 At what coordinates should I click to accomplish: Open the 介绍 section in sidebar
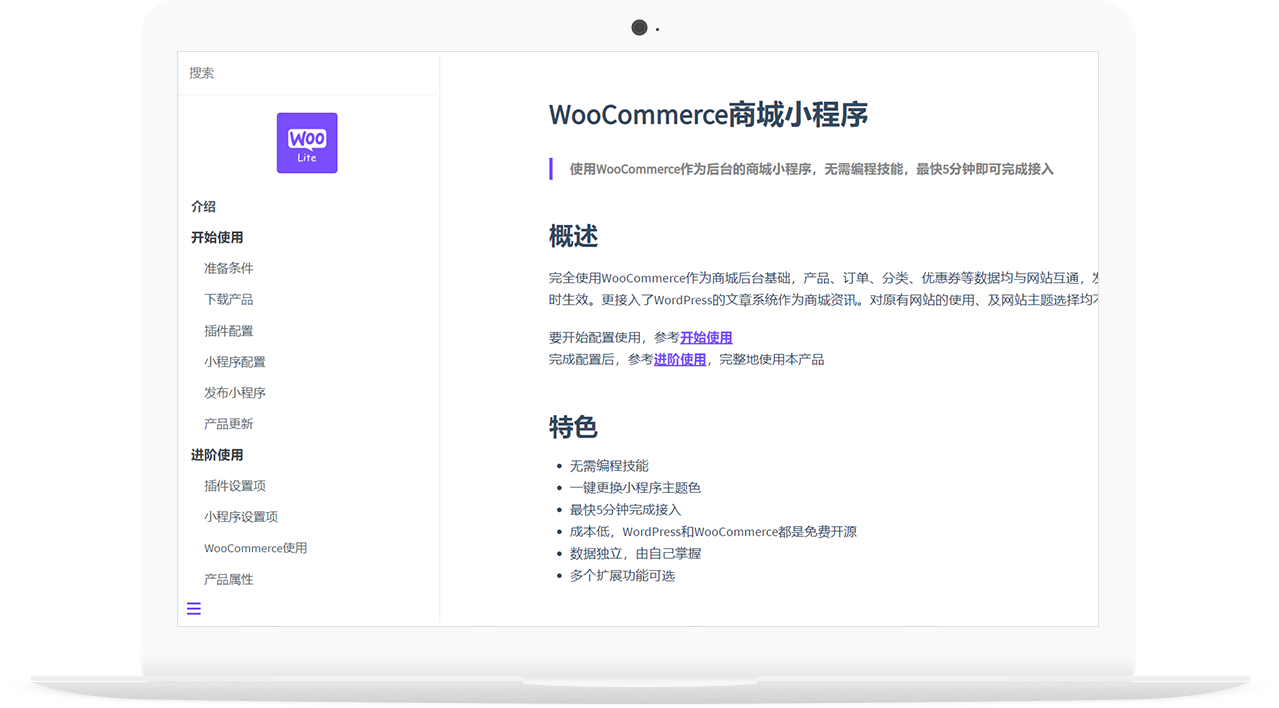coord(202,206)
